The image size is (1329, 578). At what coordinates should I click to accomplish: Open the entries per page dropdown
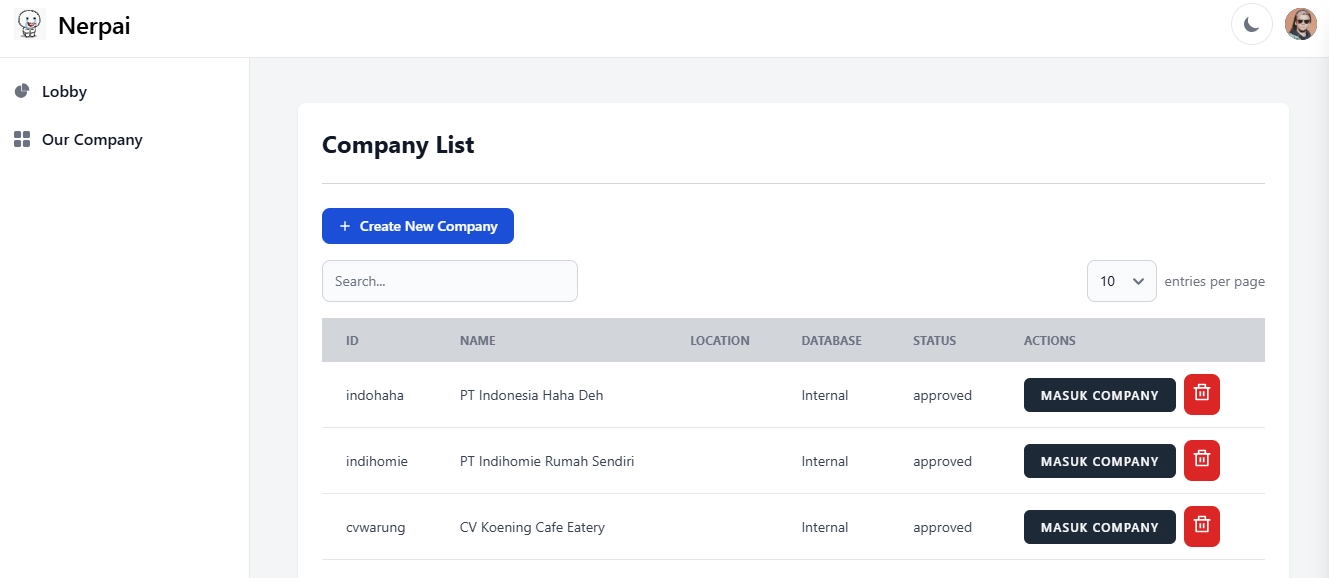[1121, 281]
